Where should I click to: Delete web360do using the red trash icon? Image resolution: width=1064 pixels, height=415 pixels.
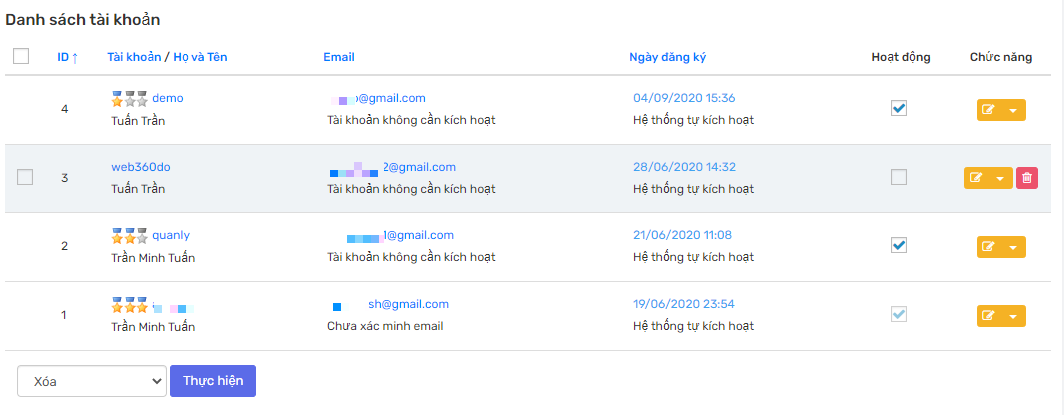pyautogui.click(x=1027, y=178)
